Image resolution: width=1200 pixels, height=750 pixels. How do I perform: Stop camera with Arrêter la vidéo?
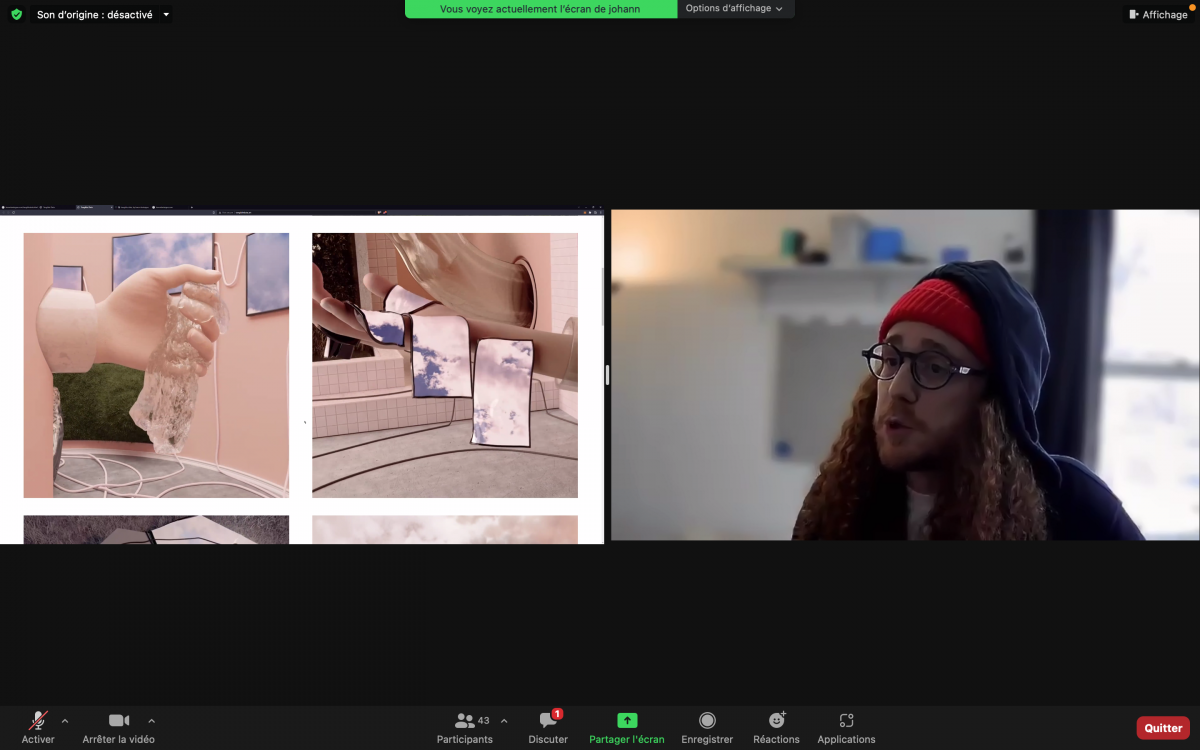pyautogui.click(x=119, y=720)
